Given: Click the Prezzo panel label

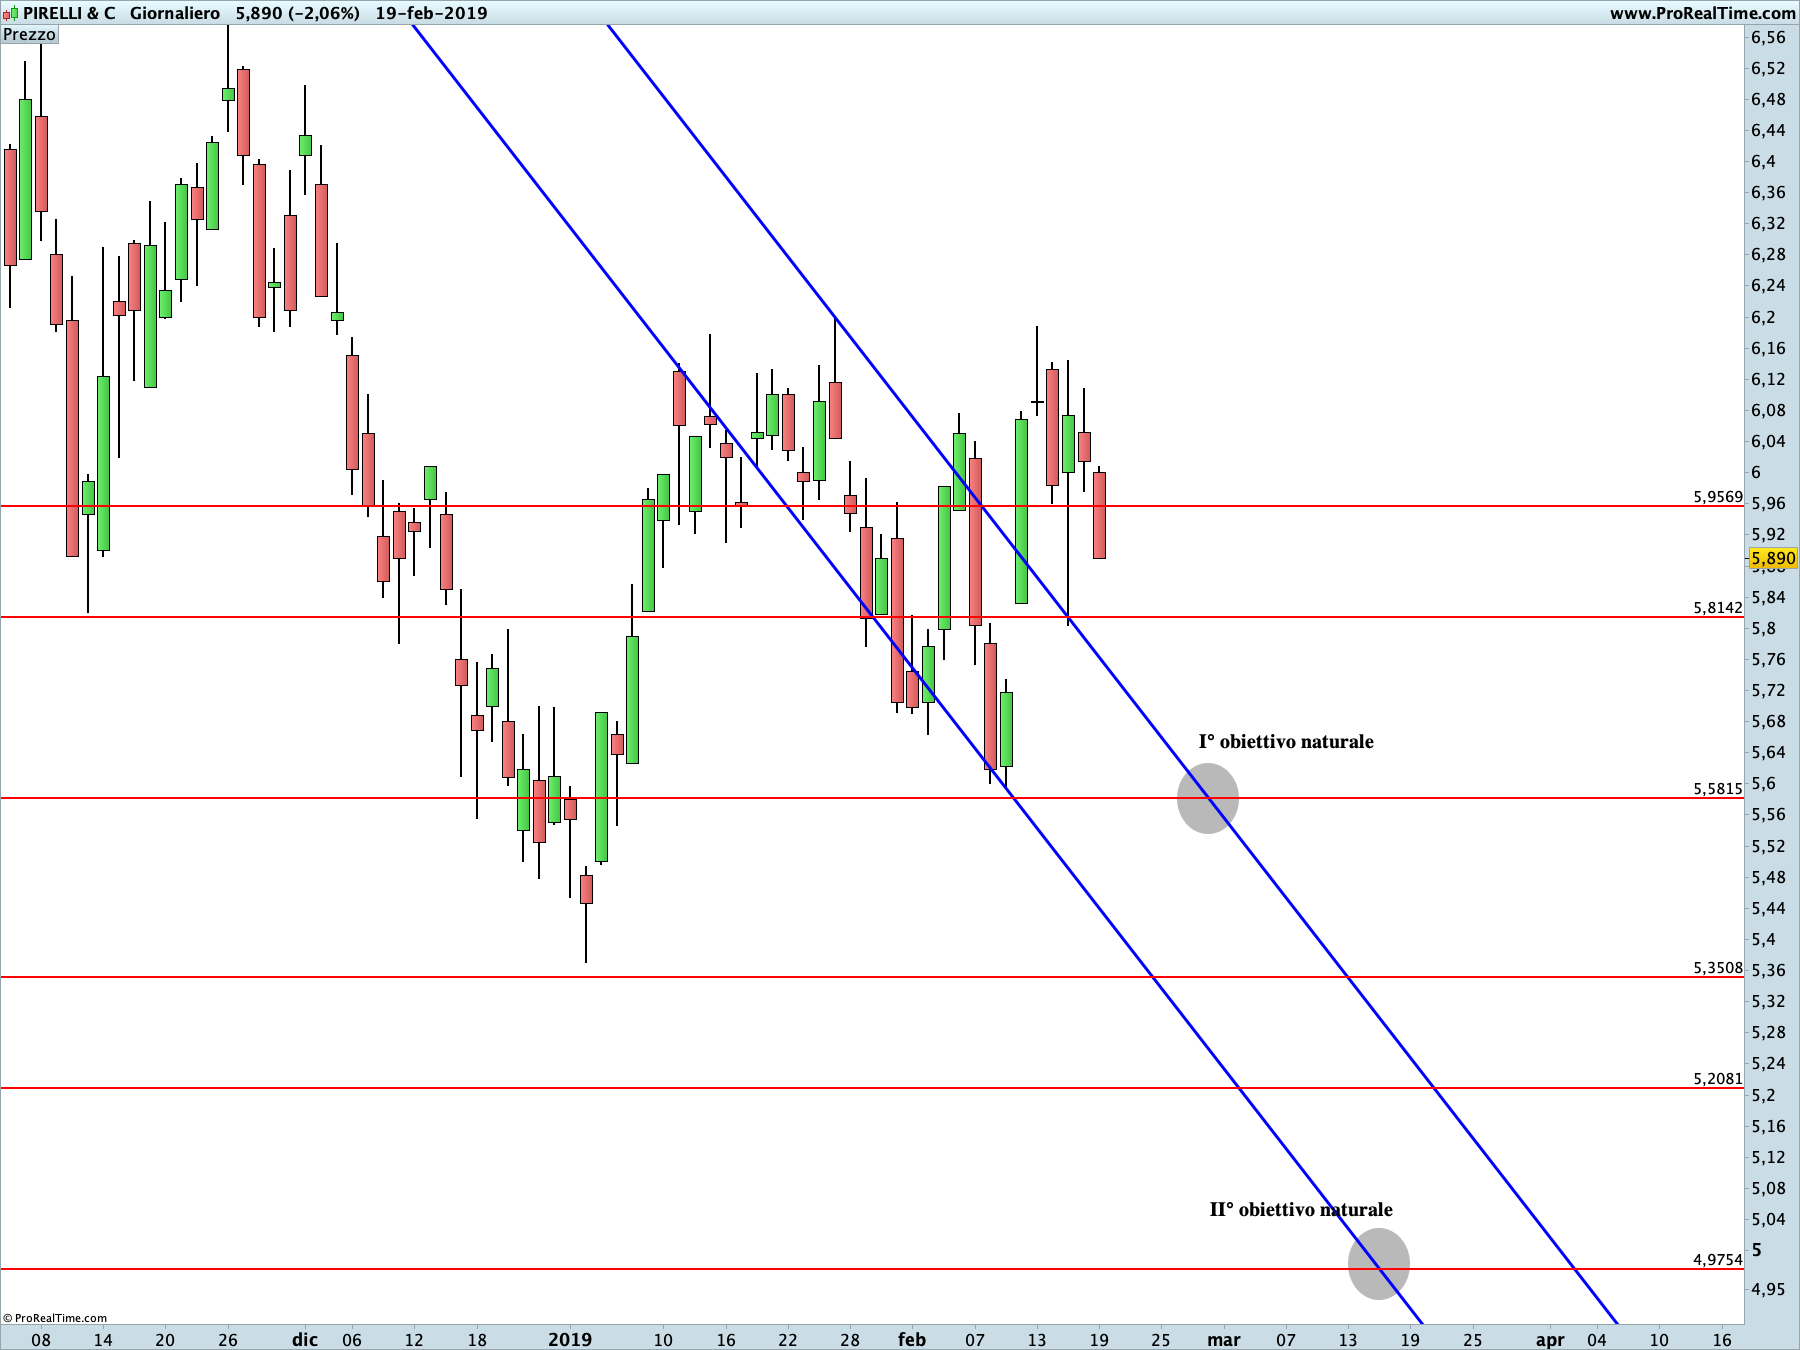Looking at the screenshot, I should tap(29, 35).
